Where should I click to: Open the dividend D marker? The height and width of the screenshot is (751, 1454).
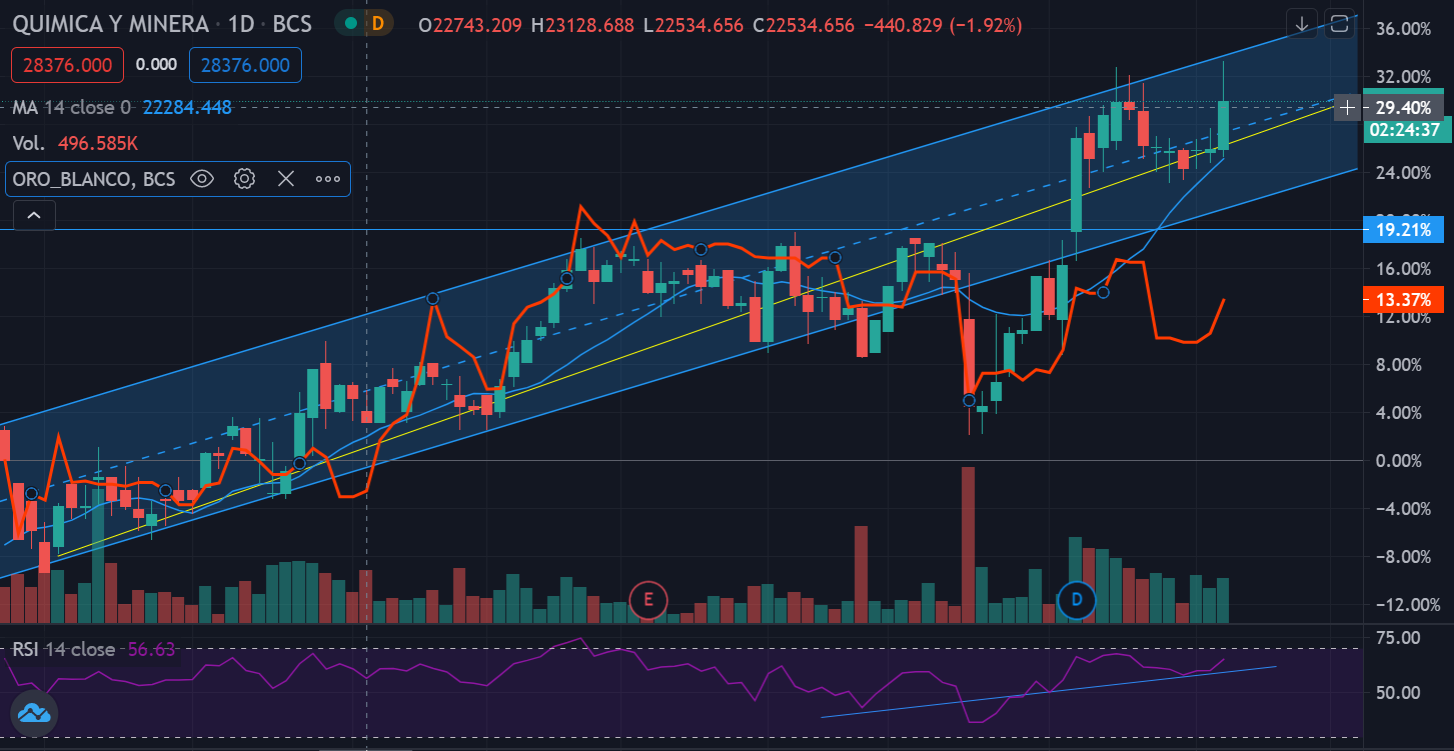coord(1077,600)
